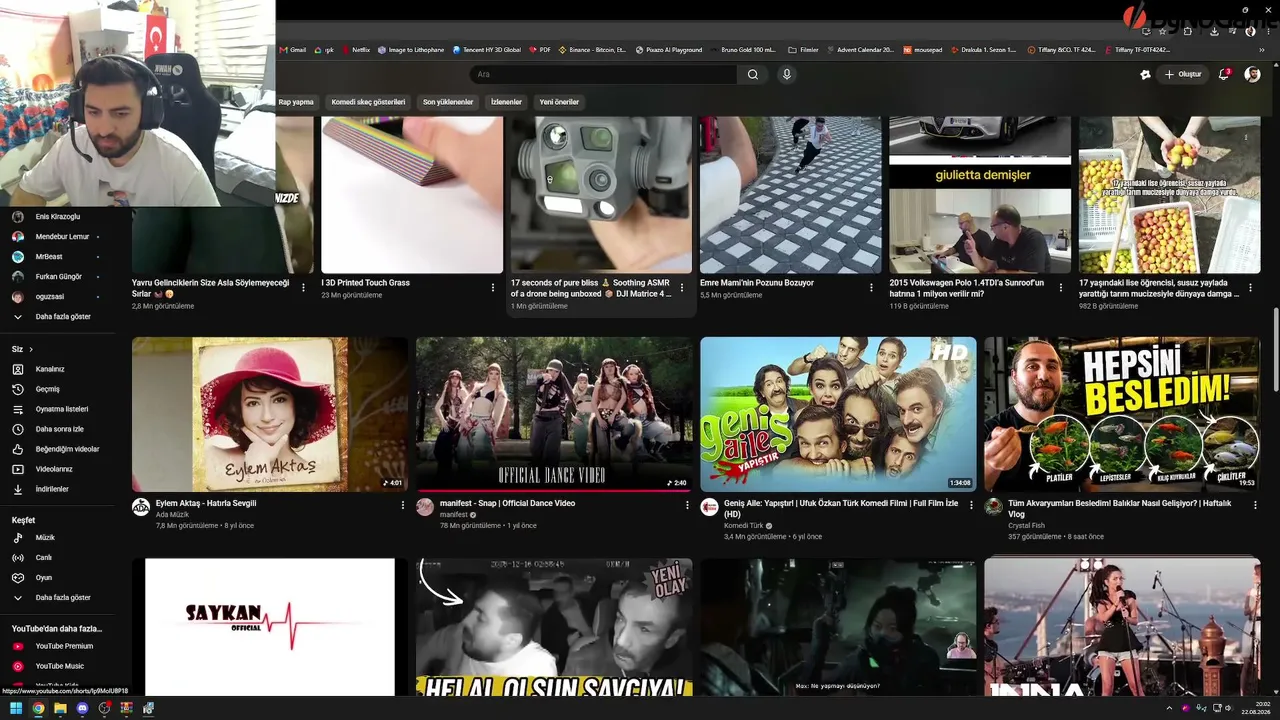Open Binance bookmark
Screen dimensions: 1280x720
pos(593,49)
